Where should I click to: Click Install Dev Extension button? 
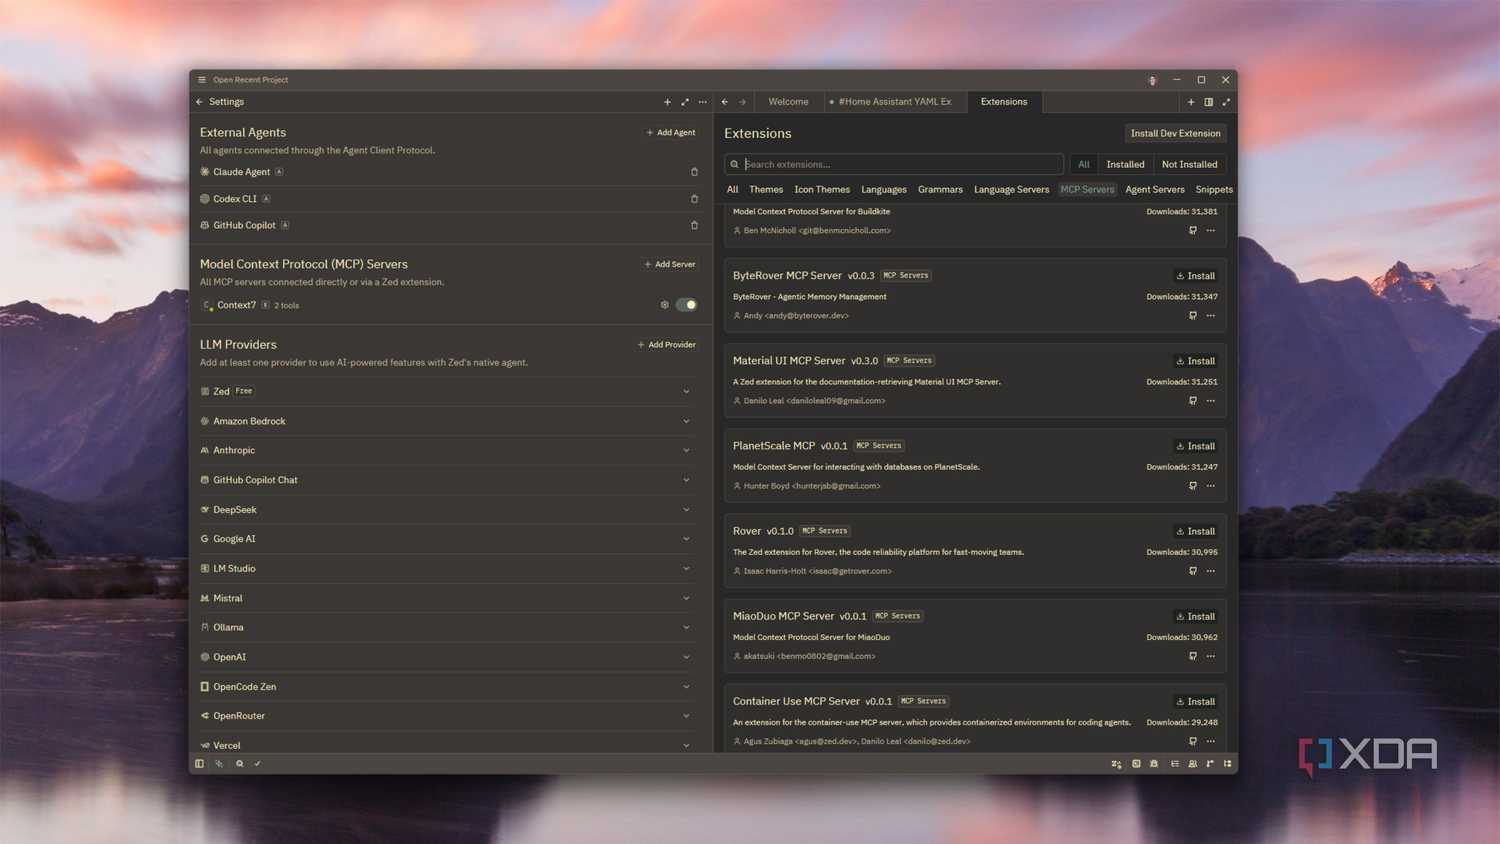pos(1175,133)
